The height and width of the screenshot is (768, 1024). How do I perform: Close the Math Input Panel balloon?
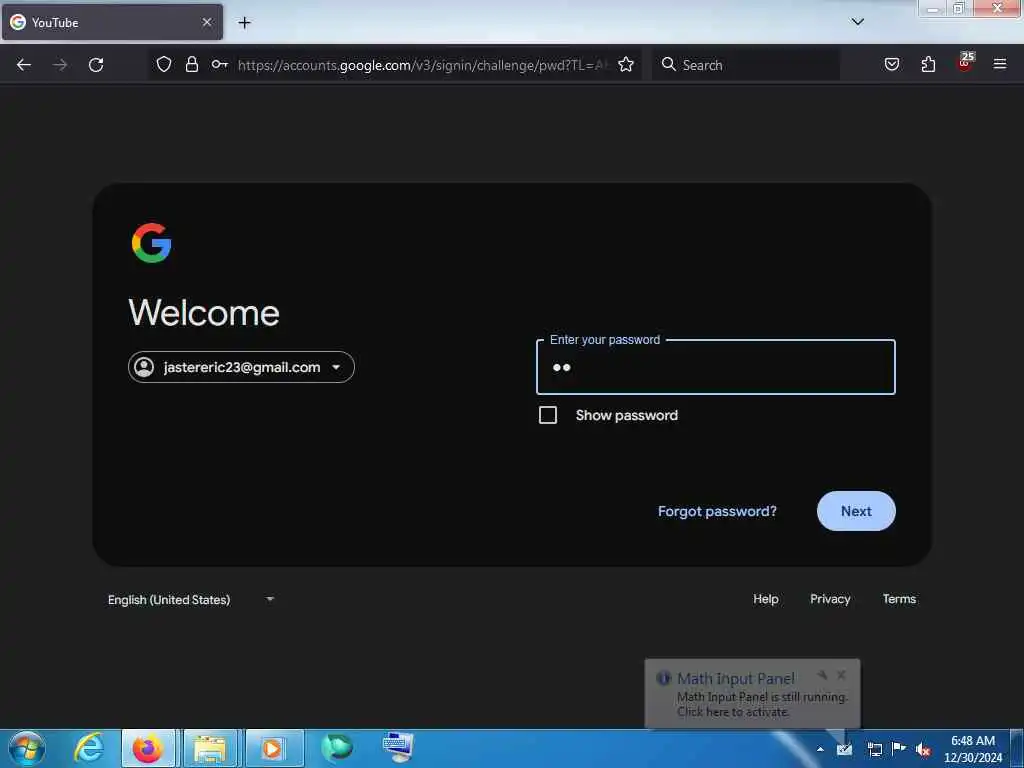(841, 675)
